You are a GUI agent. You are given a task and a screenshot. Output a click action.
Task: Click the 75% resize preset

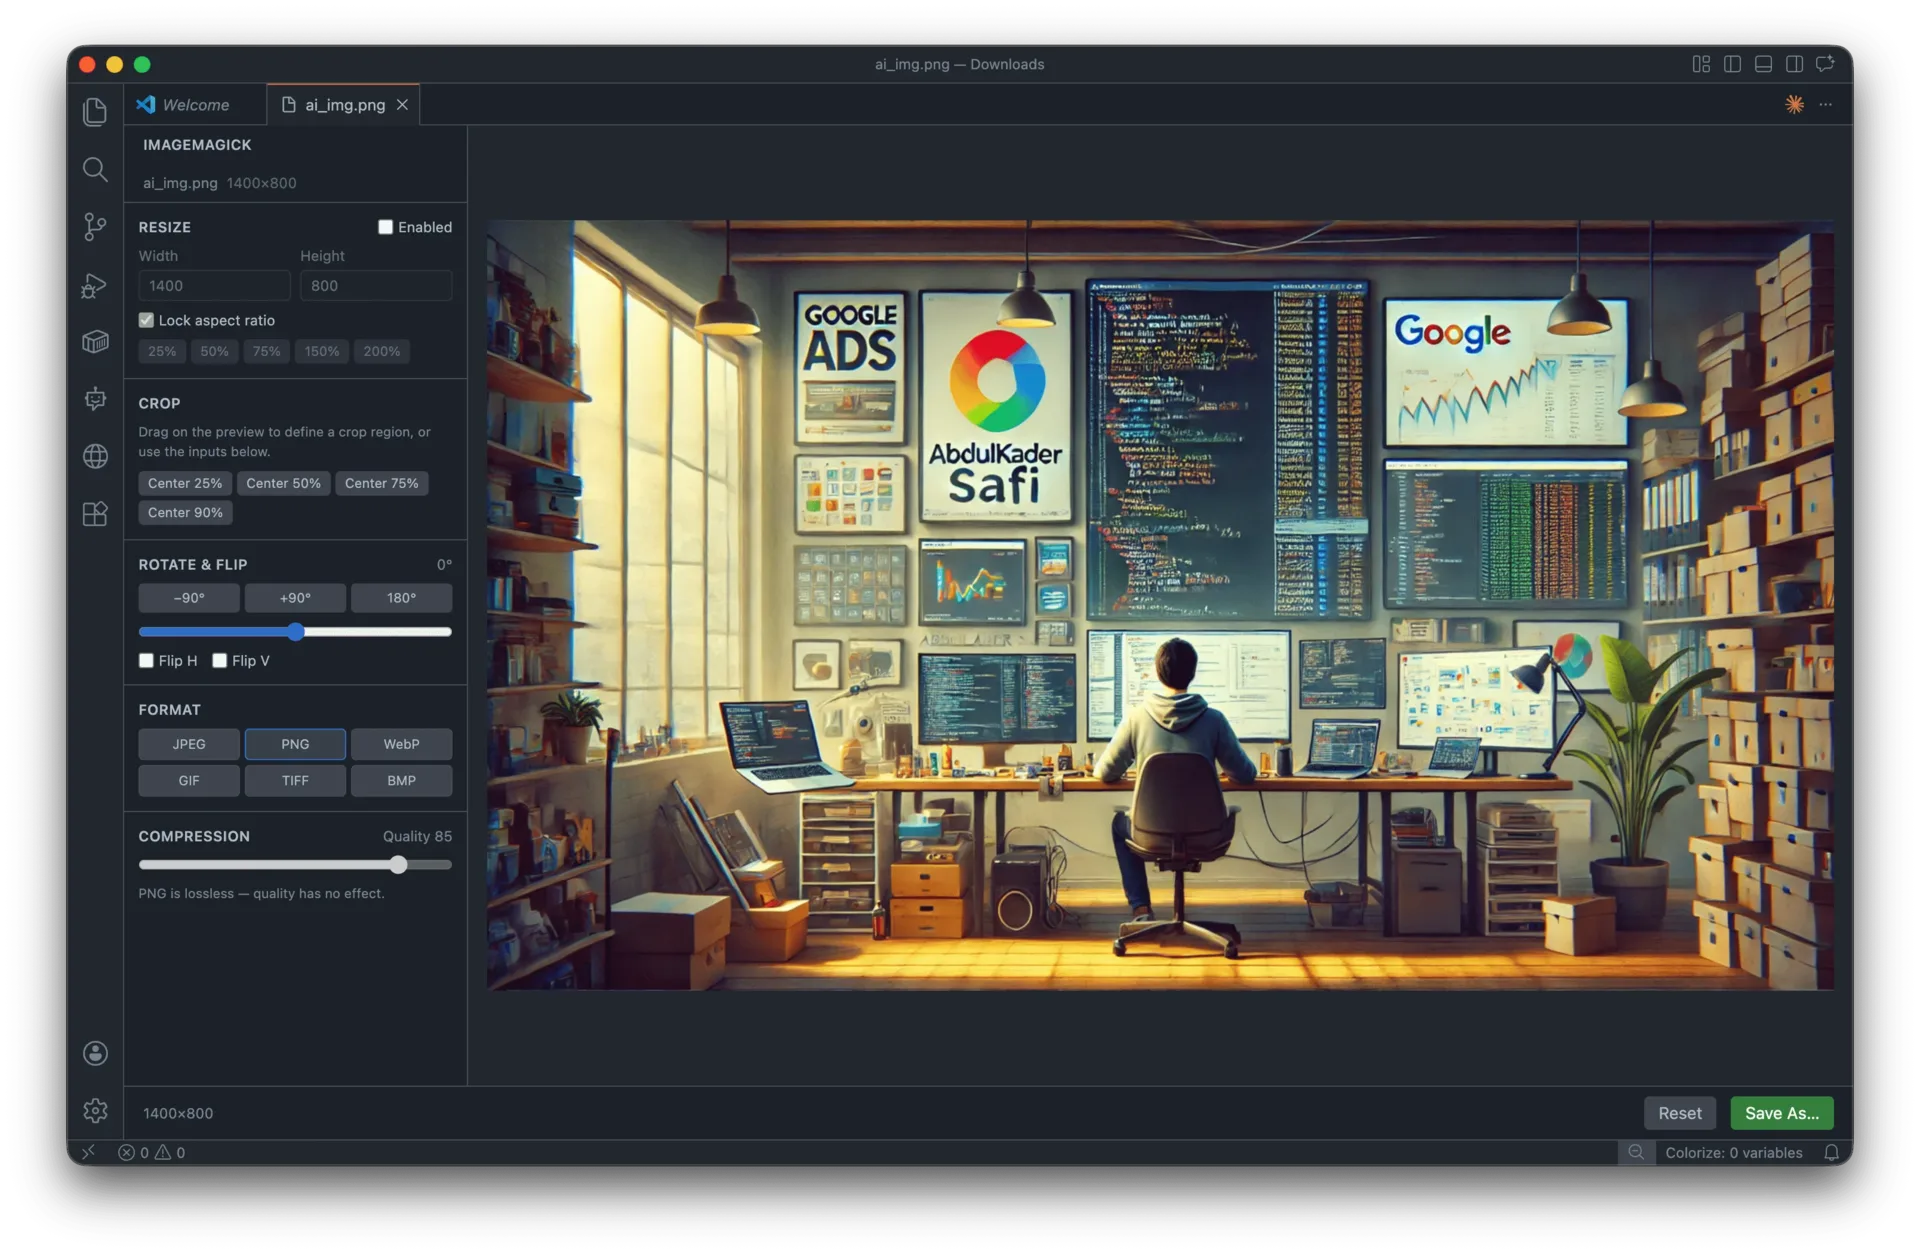pyautogui.click(x=266, y=351)
